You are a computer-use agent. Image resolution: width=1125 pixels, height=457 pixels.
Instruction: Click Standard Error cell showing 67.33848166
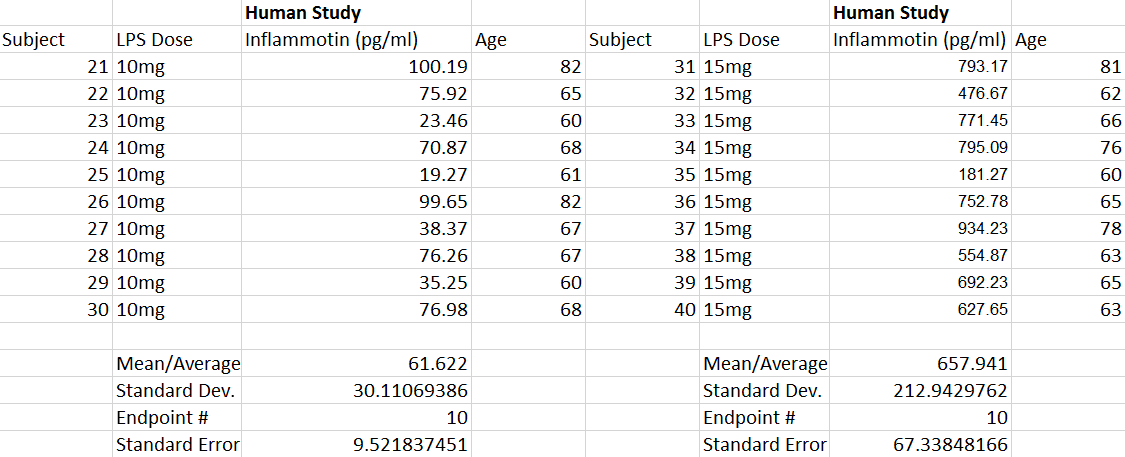tap(949, 445)
